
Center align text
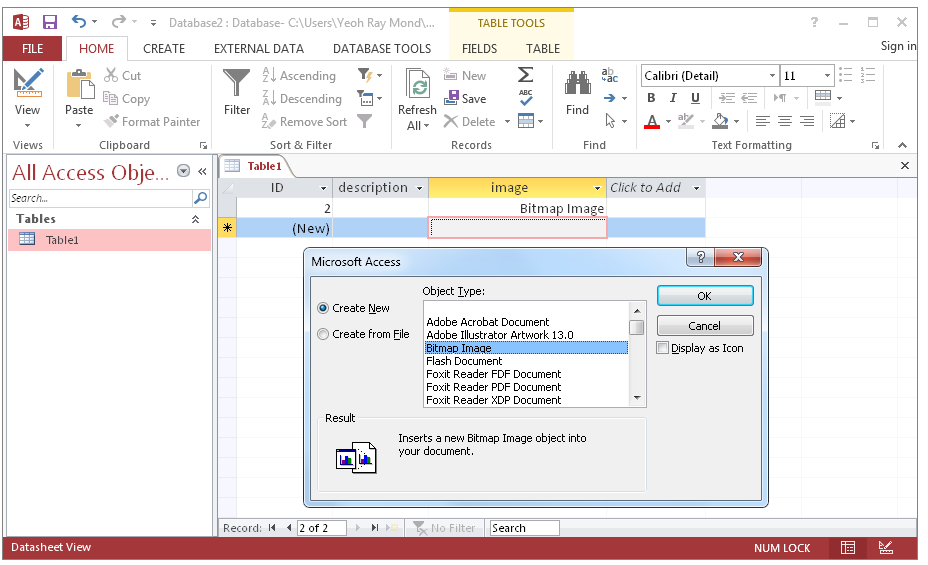tap(785, 121)
